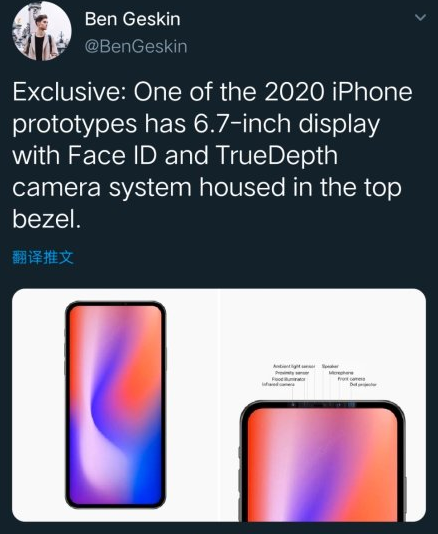Click the 'Ambient light sensor' label
The width and height of the screenshot is (438, 534).
click(294, 366)
